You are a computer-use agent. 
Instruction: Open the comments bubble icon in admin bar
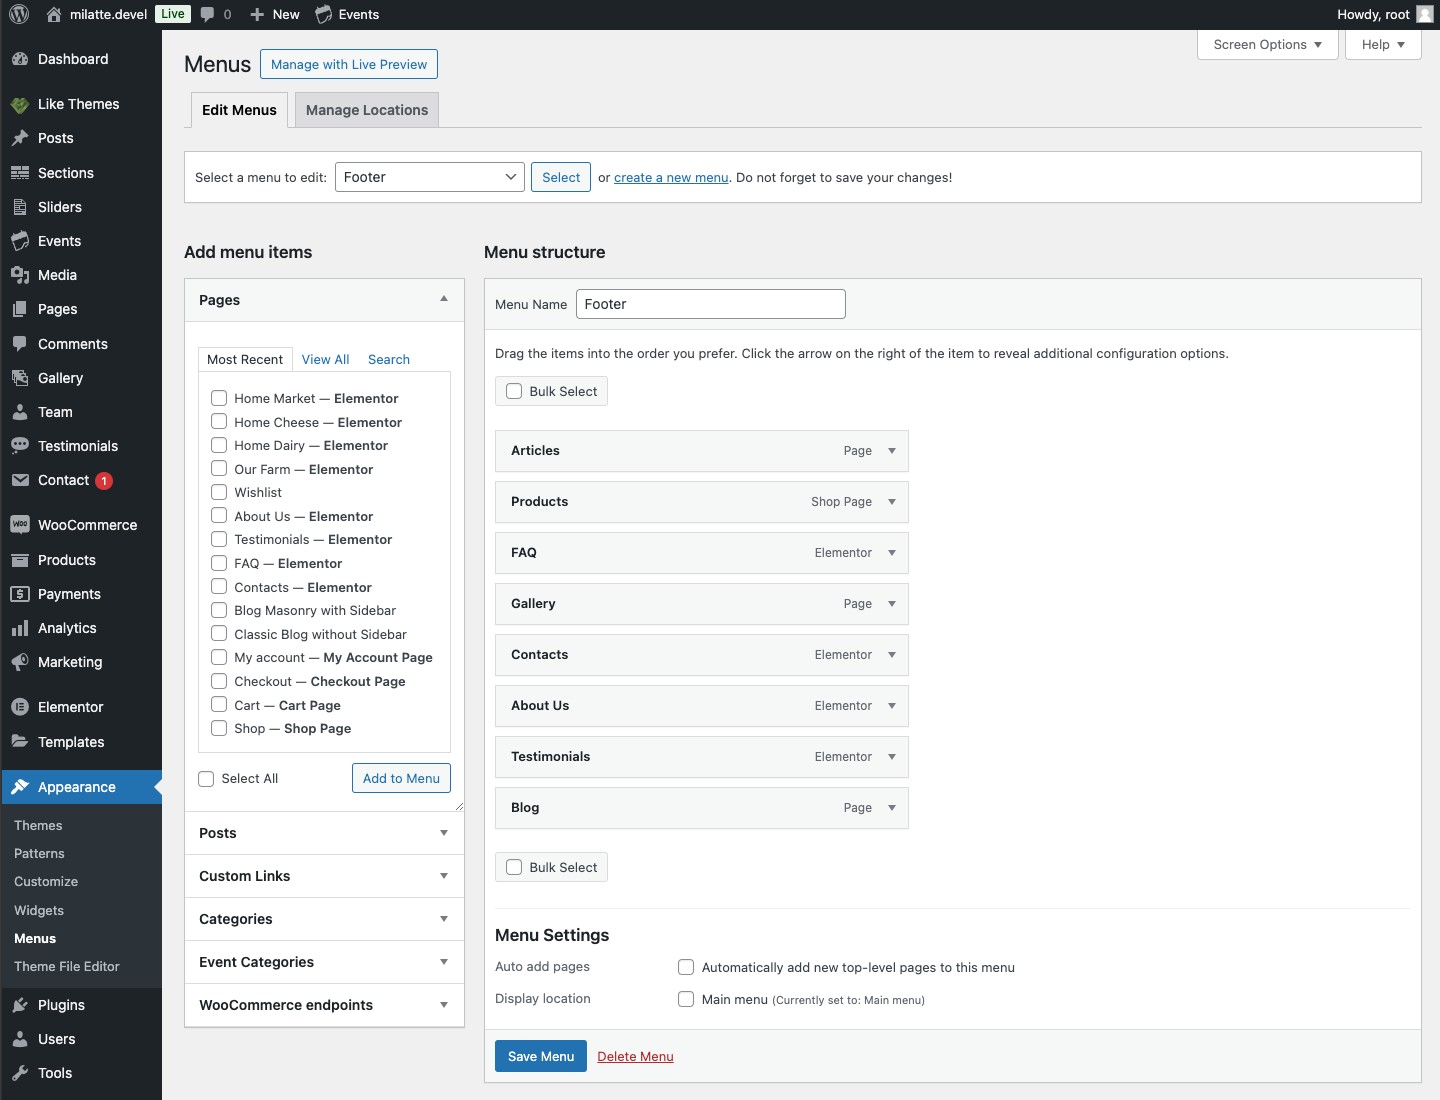click(x=207, y=14)
